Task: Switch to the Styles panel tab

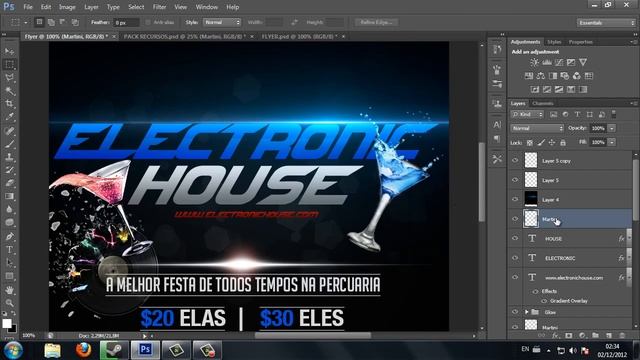Action: point(554,42)
